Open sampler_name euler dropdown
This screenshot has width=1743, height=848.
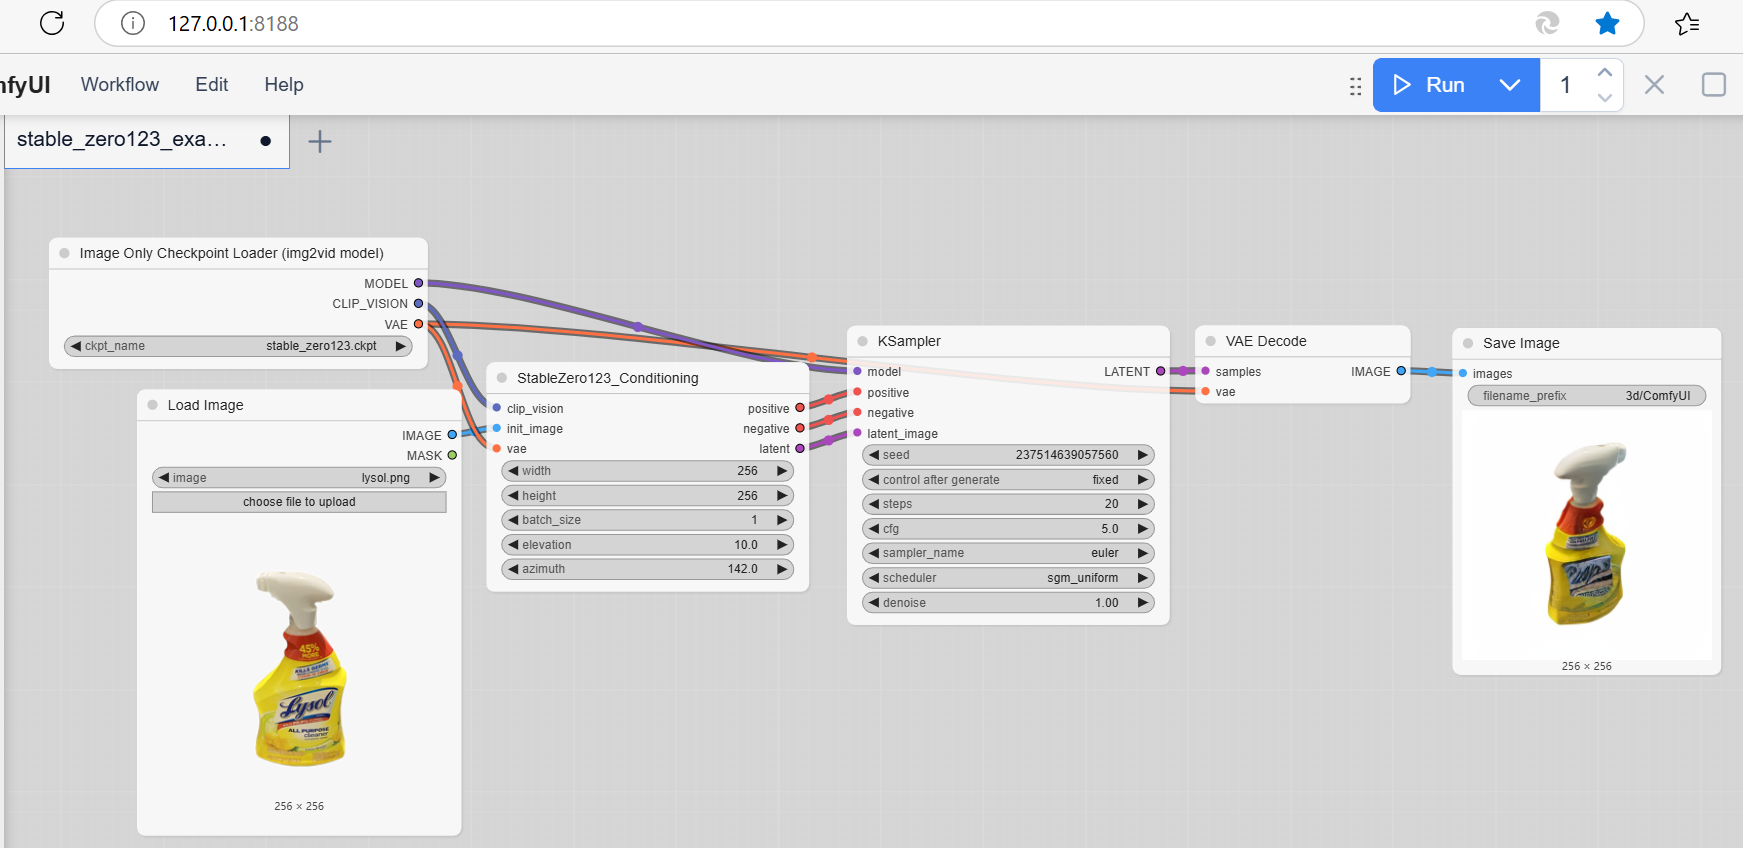[x=1008, y=553]
